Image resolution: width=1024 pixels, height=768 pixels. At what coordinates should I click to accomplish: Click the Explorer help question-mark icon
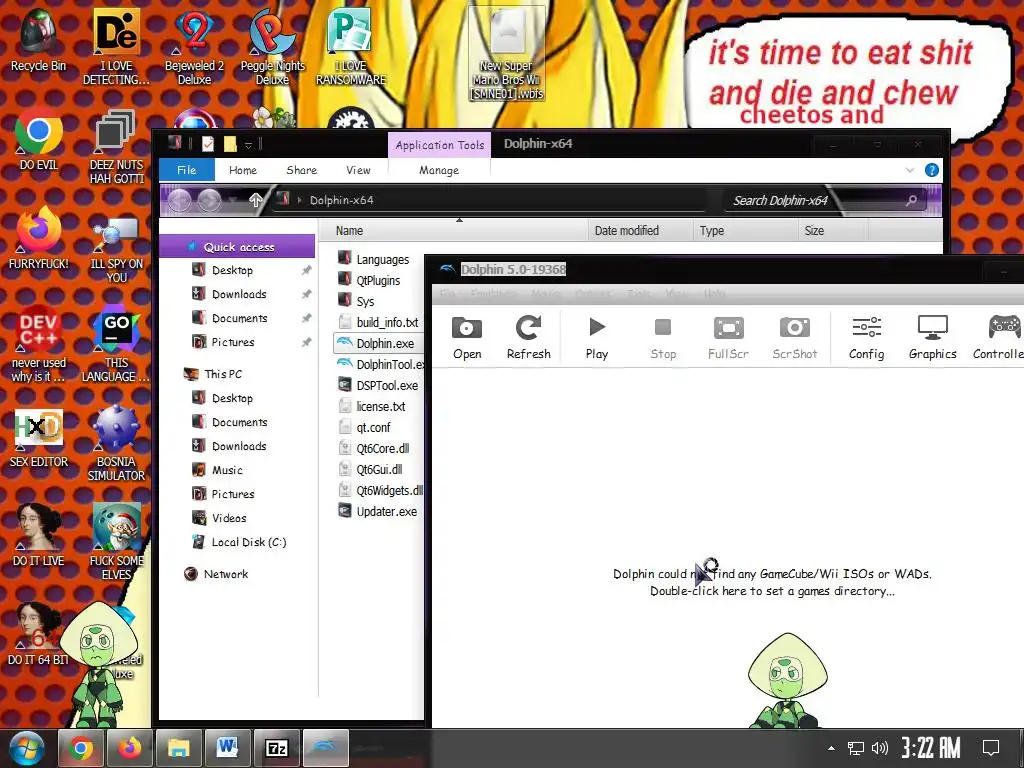[x=931, y=170]
